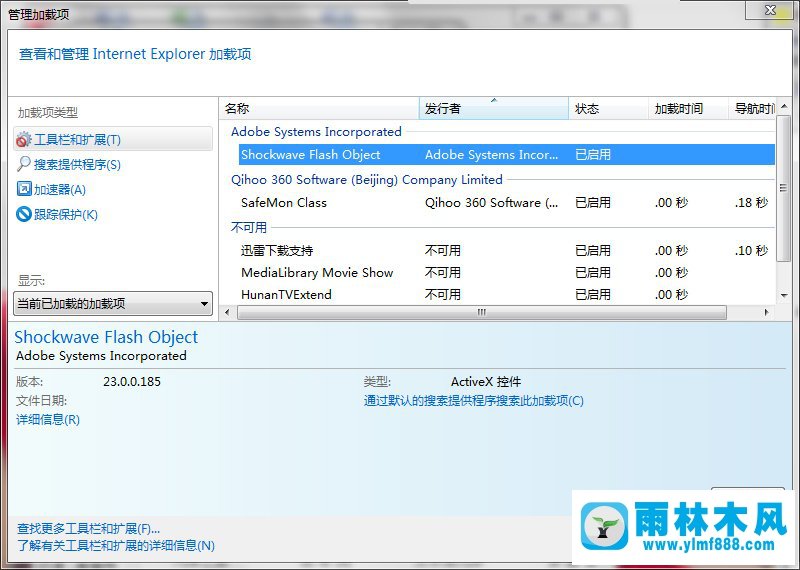Click the vertical scrollbar thumb
This screenshot has height=570, width=800.
click(783, 188)
